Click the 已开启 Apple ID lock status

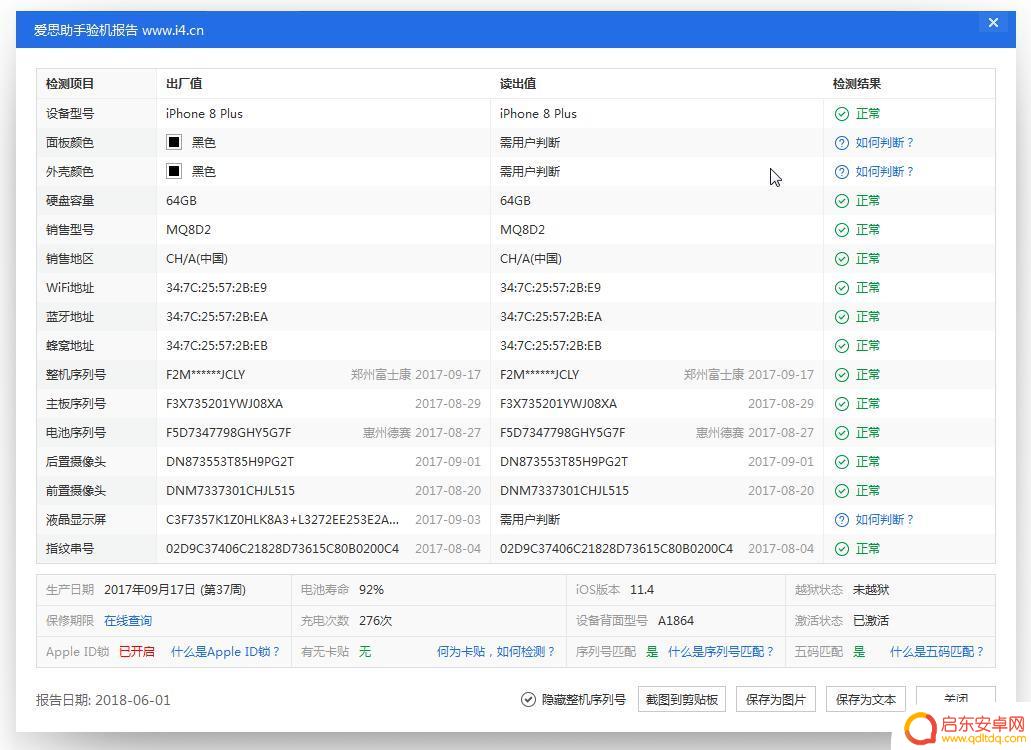[136, 651]
